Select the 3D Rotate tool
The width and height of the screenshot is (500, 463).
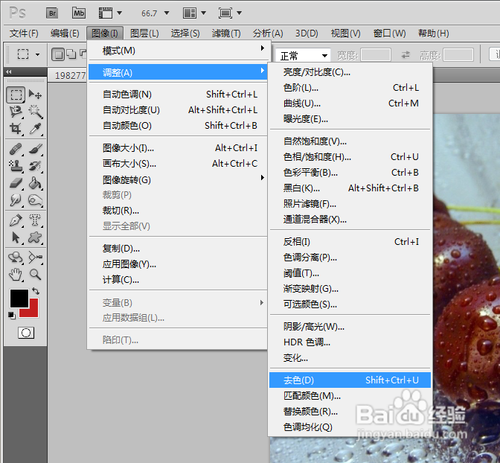[15, 257]
